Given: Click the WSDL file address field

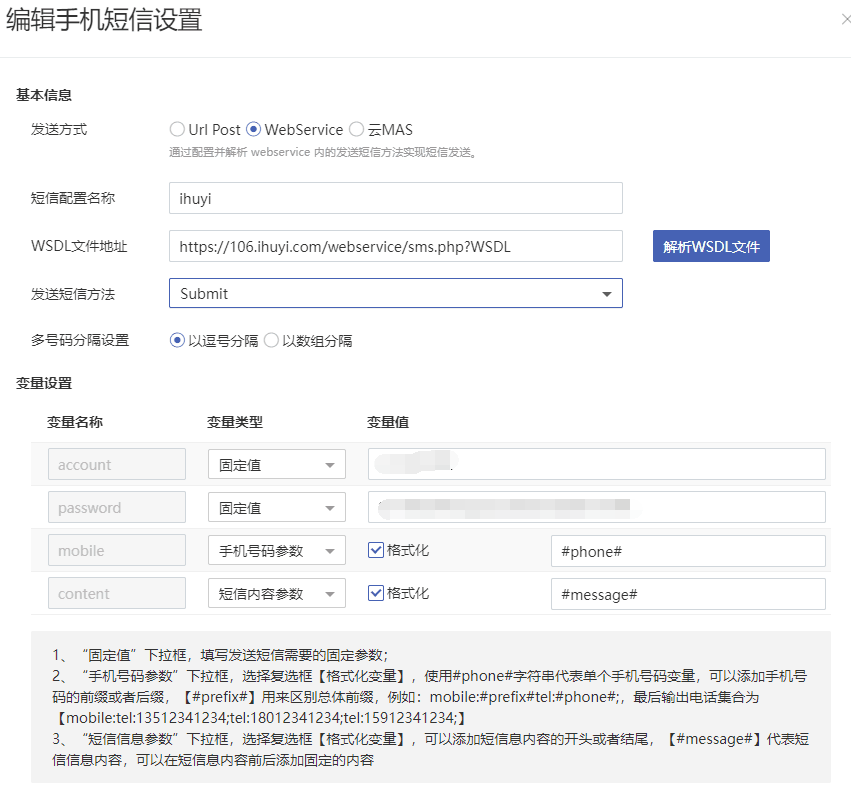Looking at the screenshot, I should 396,246.
